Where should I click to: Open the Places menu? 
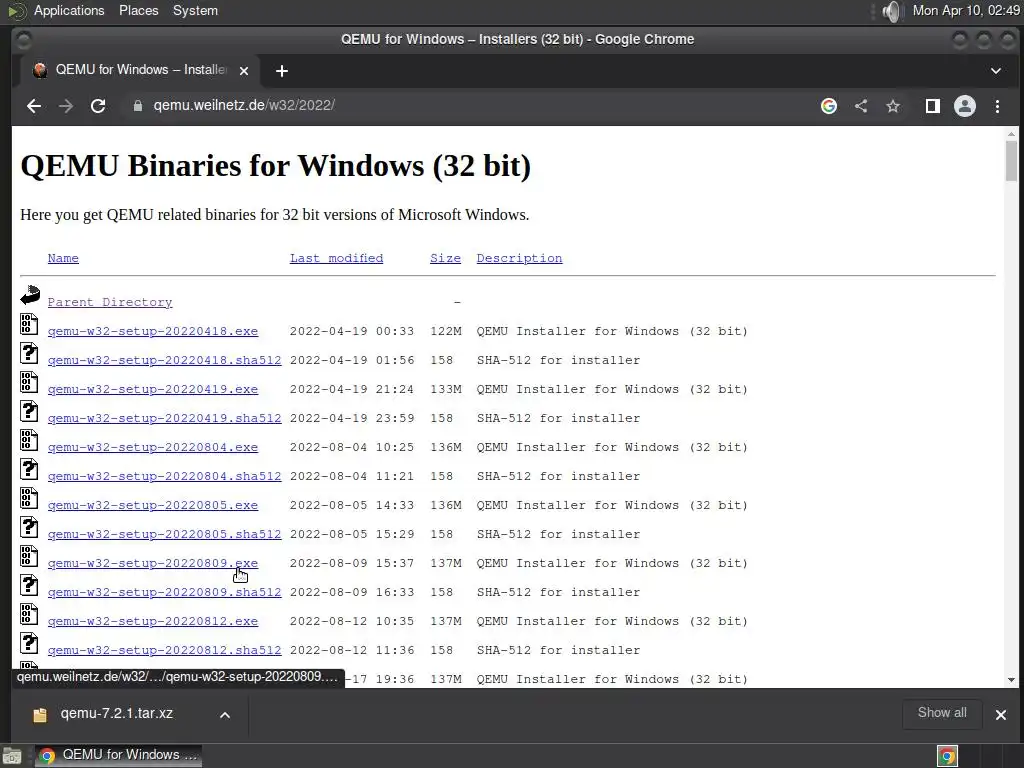pyautogui.click(x=138, y=10)
